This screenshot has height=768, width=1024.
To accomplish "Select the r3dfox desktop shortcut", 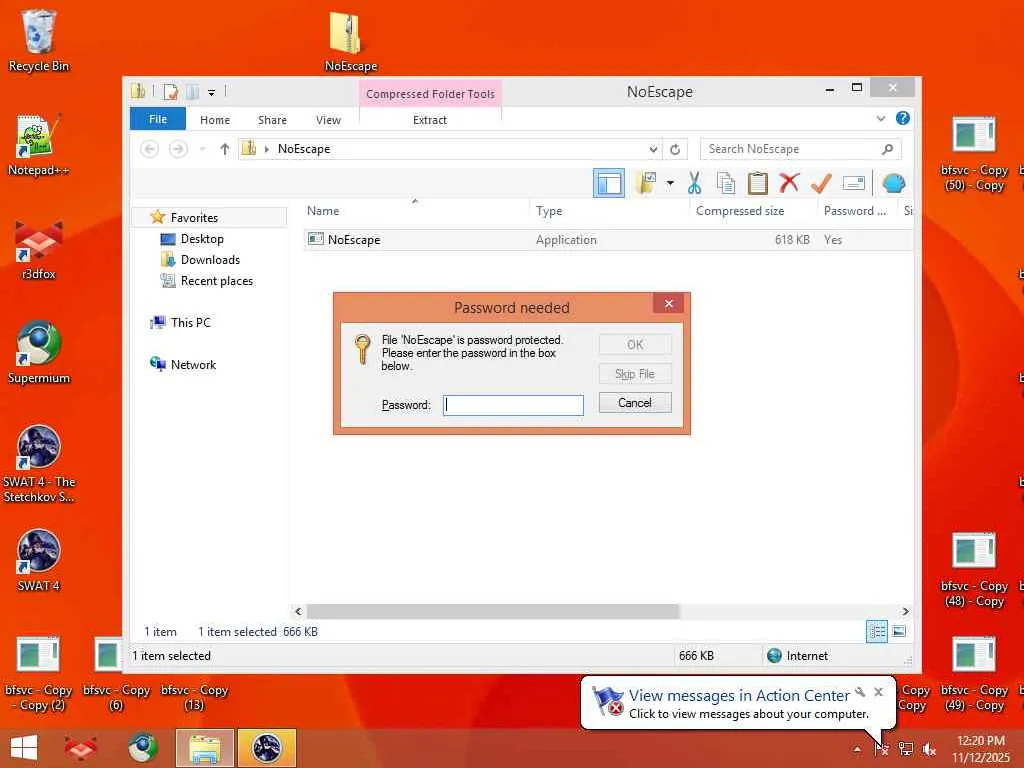I will pyautogui.click(x=39, y=249).
